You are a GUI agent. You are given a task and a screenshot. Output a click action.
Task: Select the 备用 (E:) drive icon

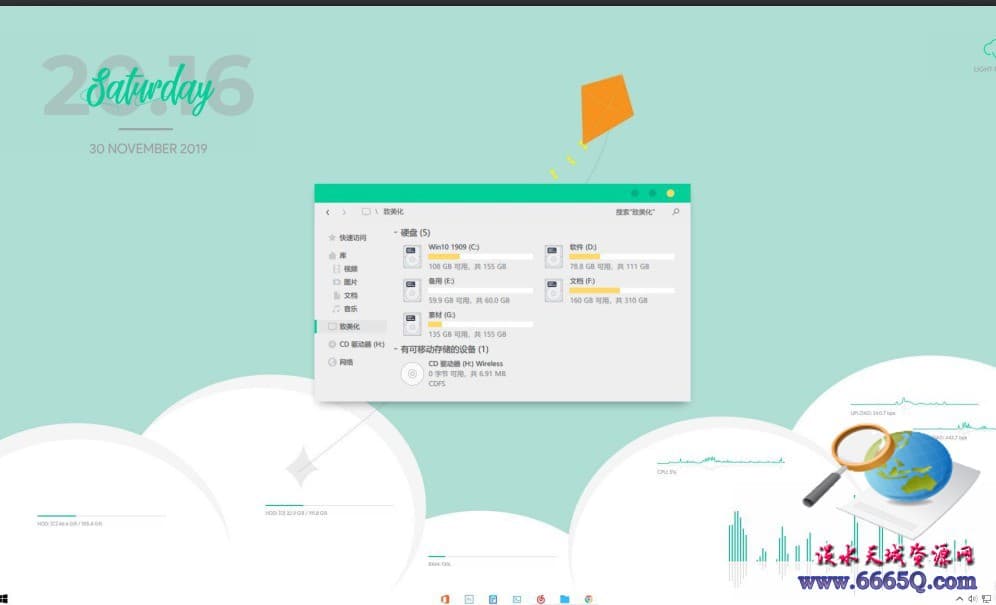pyautogui.click(x=412, y=290)
